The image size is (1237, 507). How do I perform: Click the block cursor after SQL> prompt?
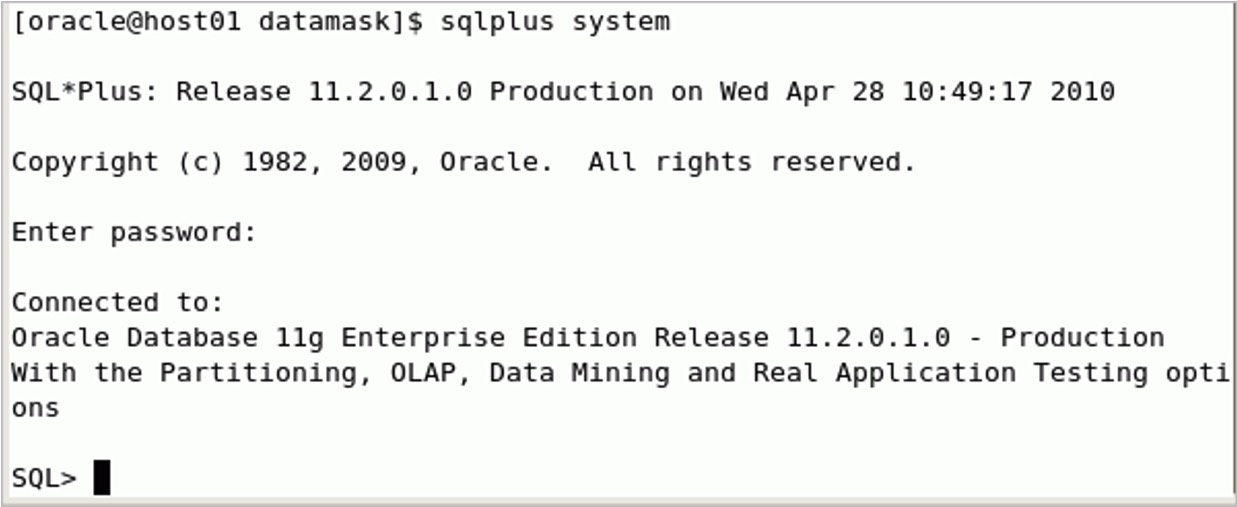[x=102, y=478]
